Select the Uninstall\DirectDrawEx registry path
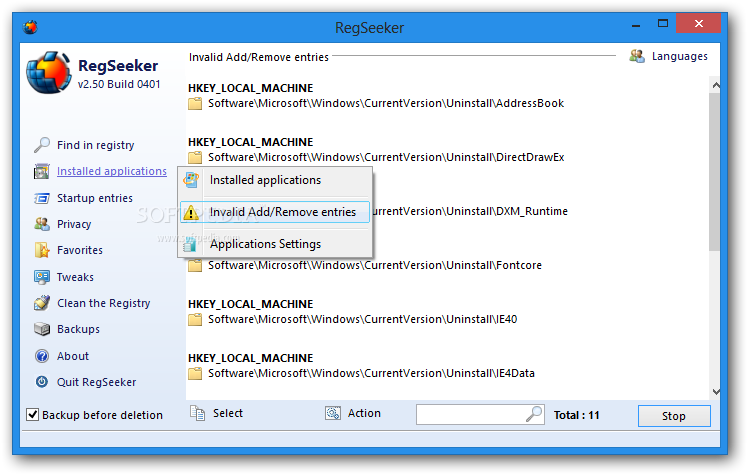 click(x=386, y=157)
